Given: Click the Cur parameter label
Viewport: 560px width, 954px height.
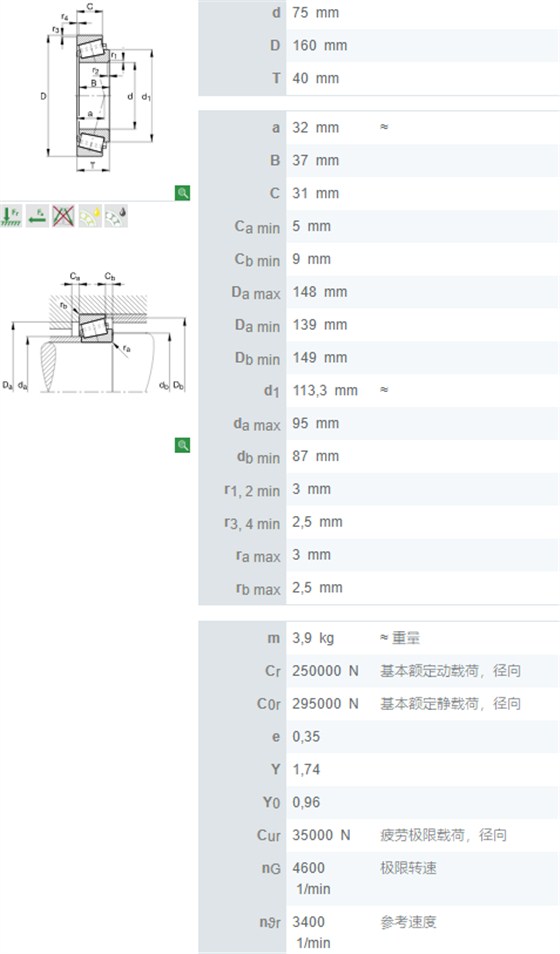Looking at the screenshot, I should click(268, 835).
